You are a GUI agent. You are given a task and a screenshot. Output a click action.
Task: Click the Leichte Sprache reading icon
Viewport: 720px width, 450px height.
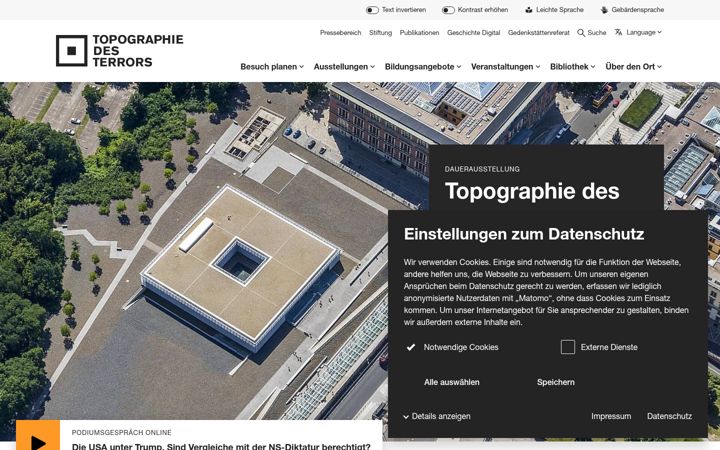pos(529,10)
